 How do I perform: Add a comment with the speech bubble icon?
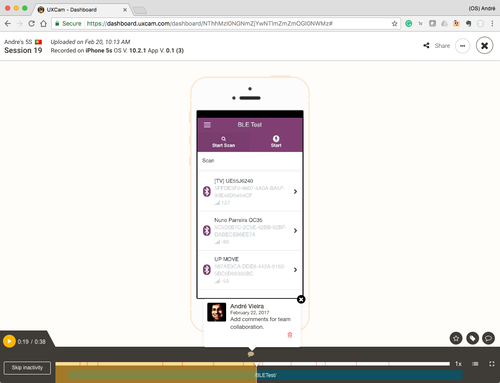pos(489,338)
